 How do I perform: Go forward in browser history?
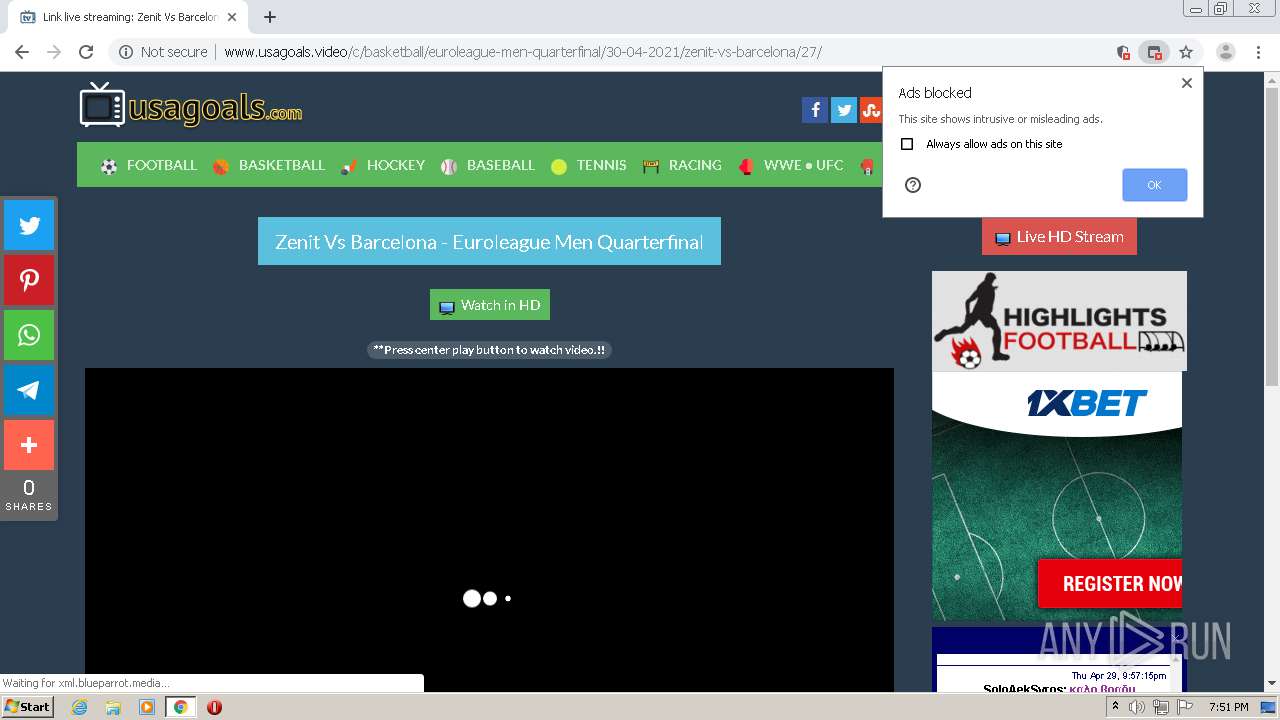click(54, 52)
